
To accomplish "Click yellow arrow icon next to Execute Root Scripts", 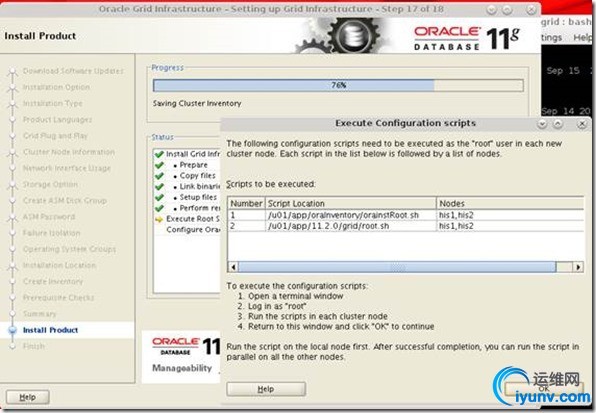I will pos(159,219).
